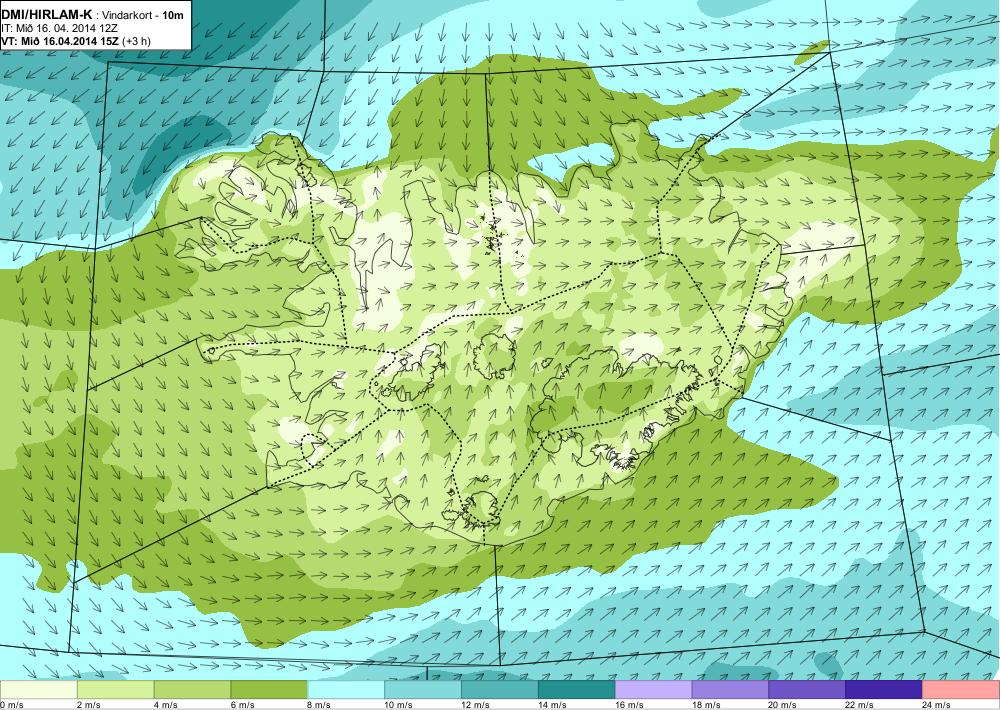Click the "IT: Mið 16. 04. 2014 12Z" line
This screenshot has height=710, width=1000.
[59, 29]
